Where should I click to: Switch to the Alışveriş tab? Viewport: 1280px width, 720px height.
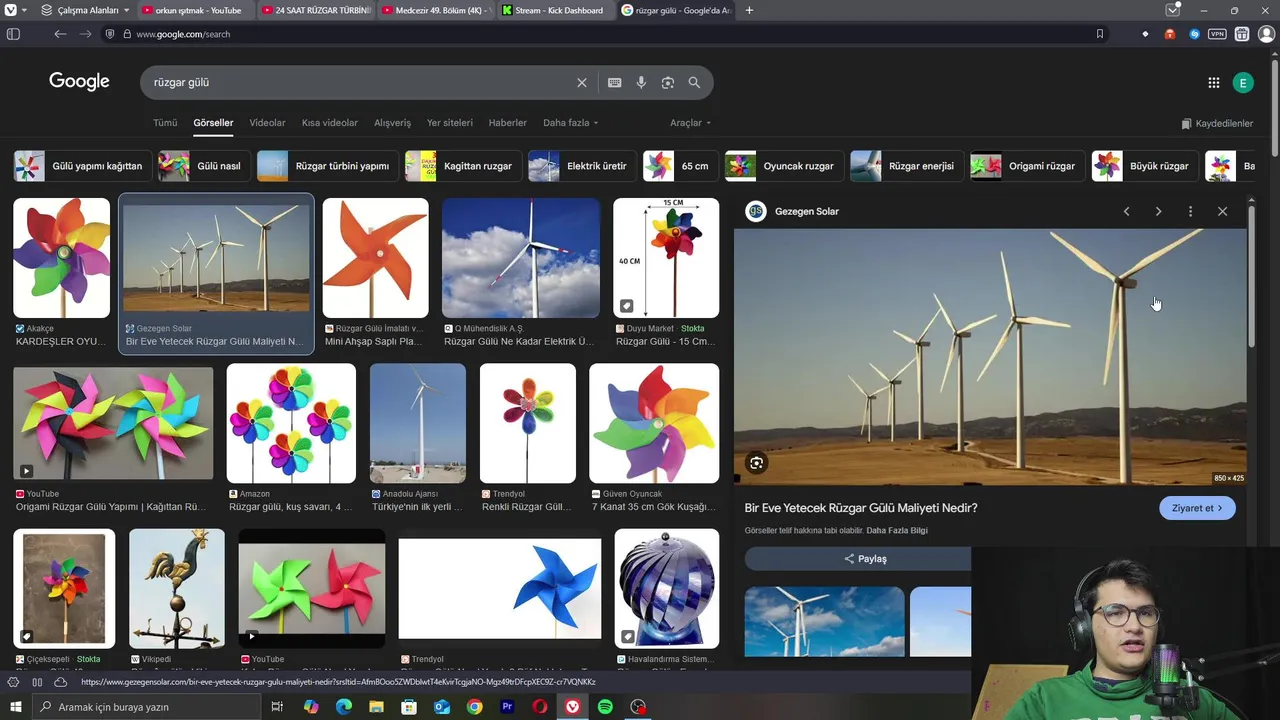pos(392,123)
